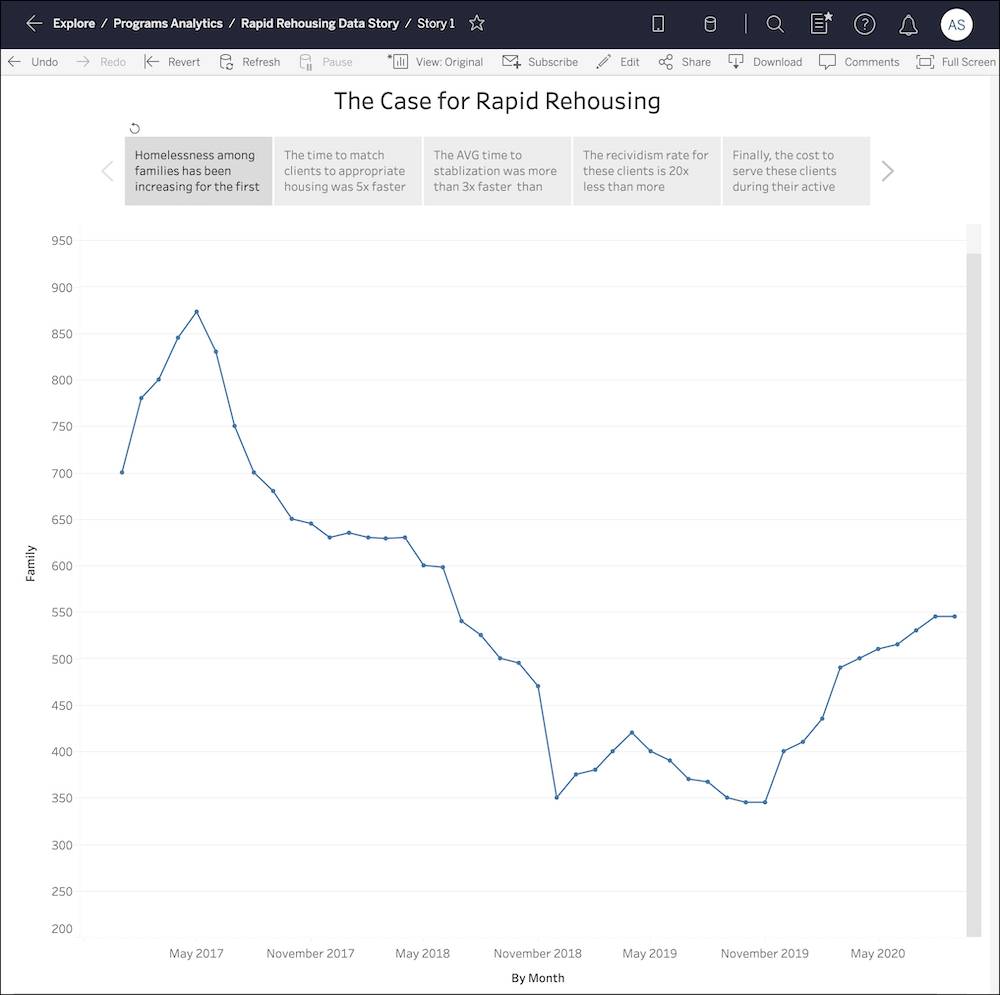Viewport: 1000px width, 995px height.
Task: Click the story point reset circular arrow
Action: point(135,128)
